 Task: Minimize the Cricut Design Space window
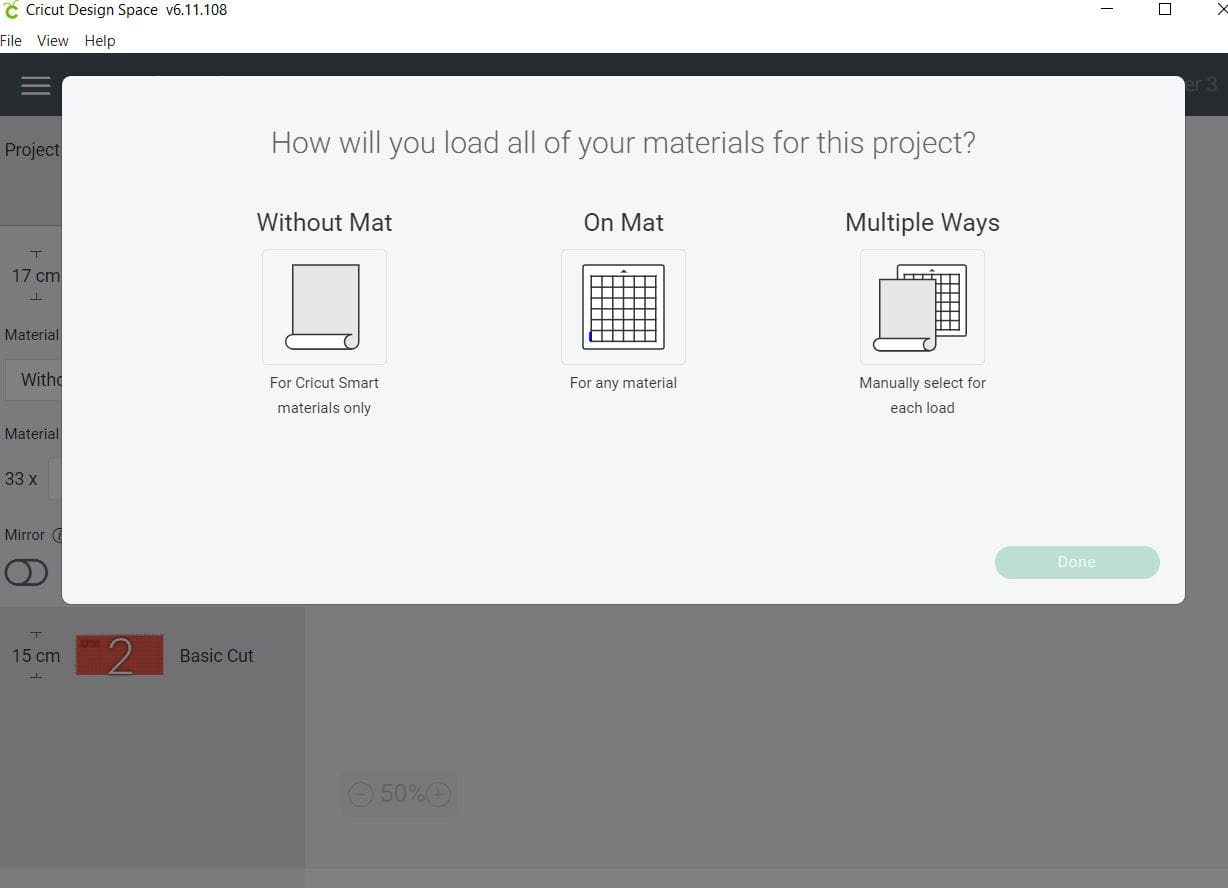tap(1107, 10)
